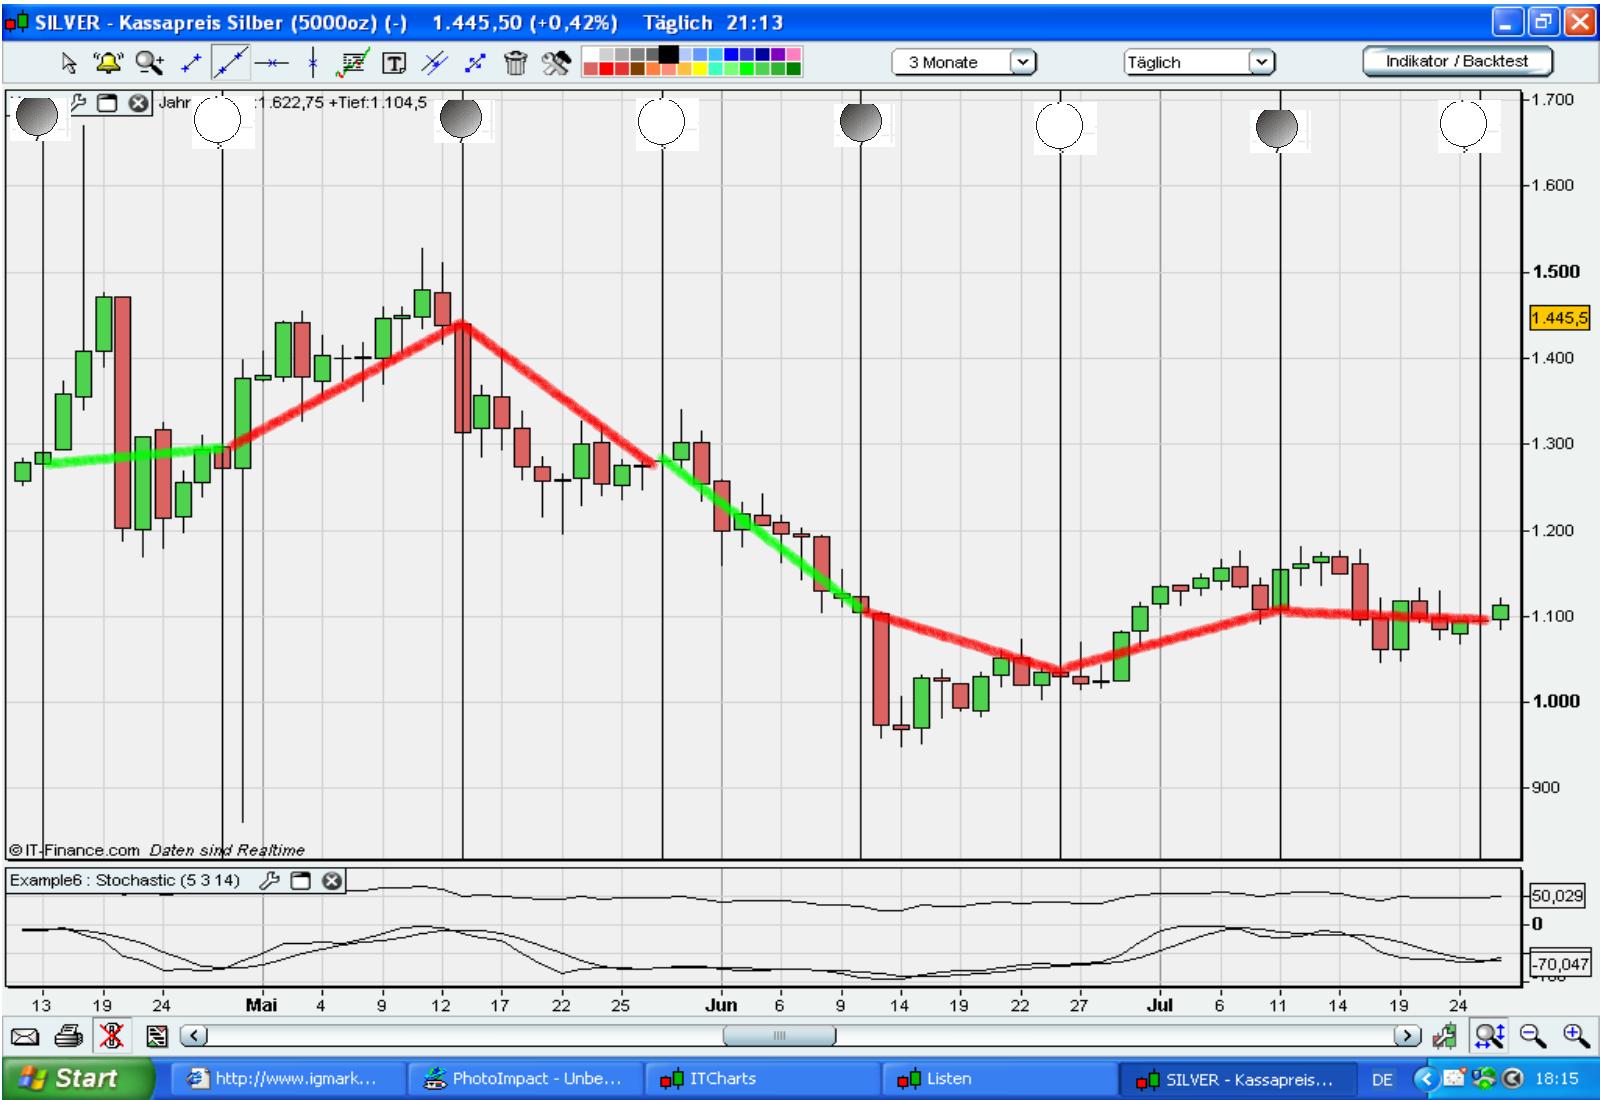Viewport: 1600px width, 1100px height.
Task: Click the 50,029 stochastic value label
Action: [1558, 896]
